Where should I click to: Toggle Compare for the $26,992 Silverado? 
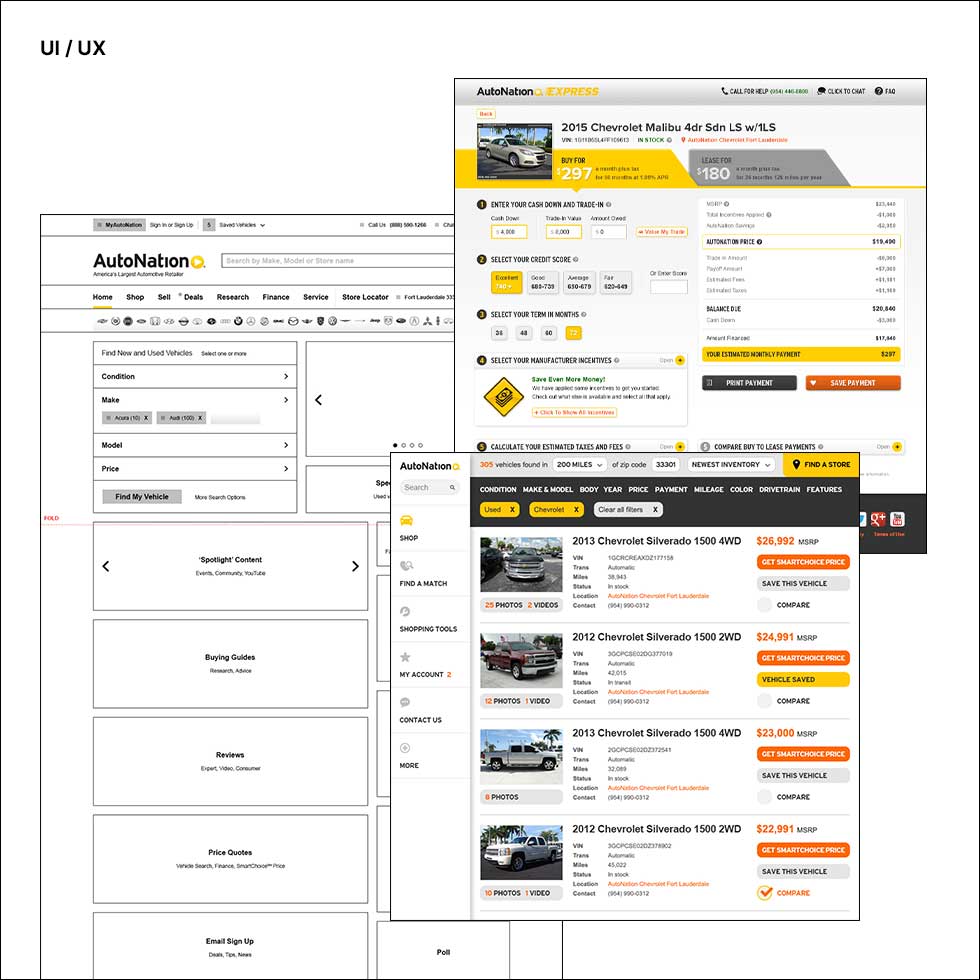(x=764, y=605)
